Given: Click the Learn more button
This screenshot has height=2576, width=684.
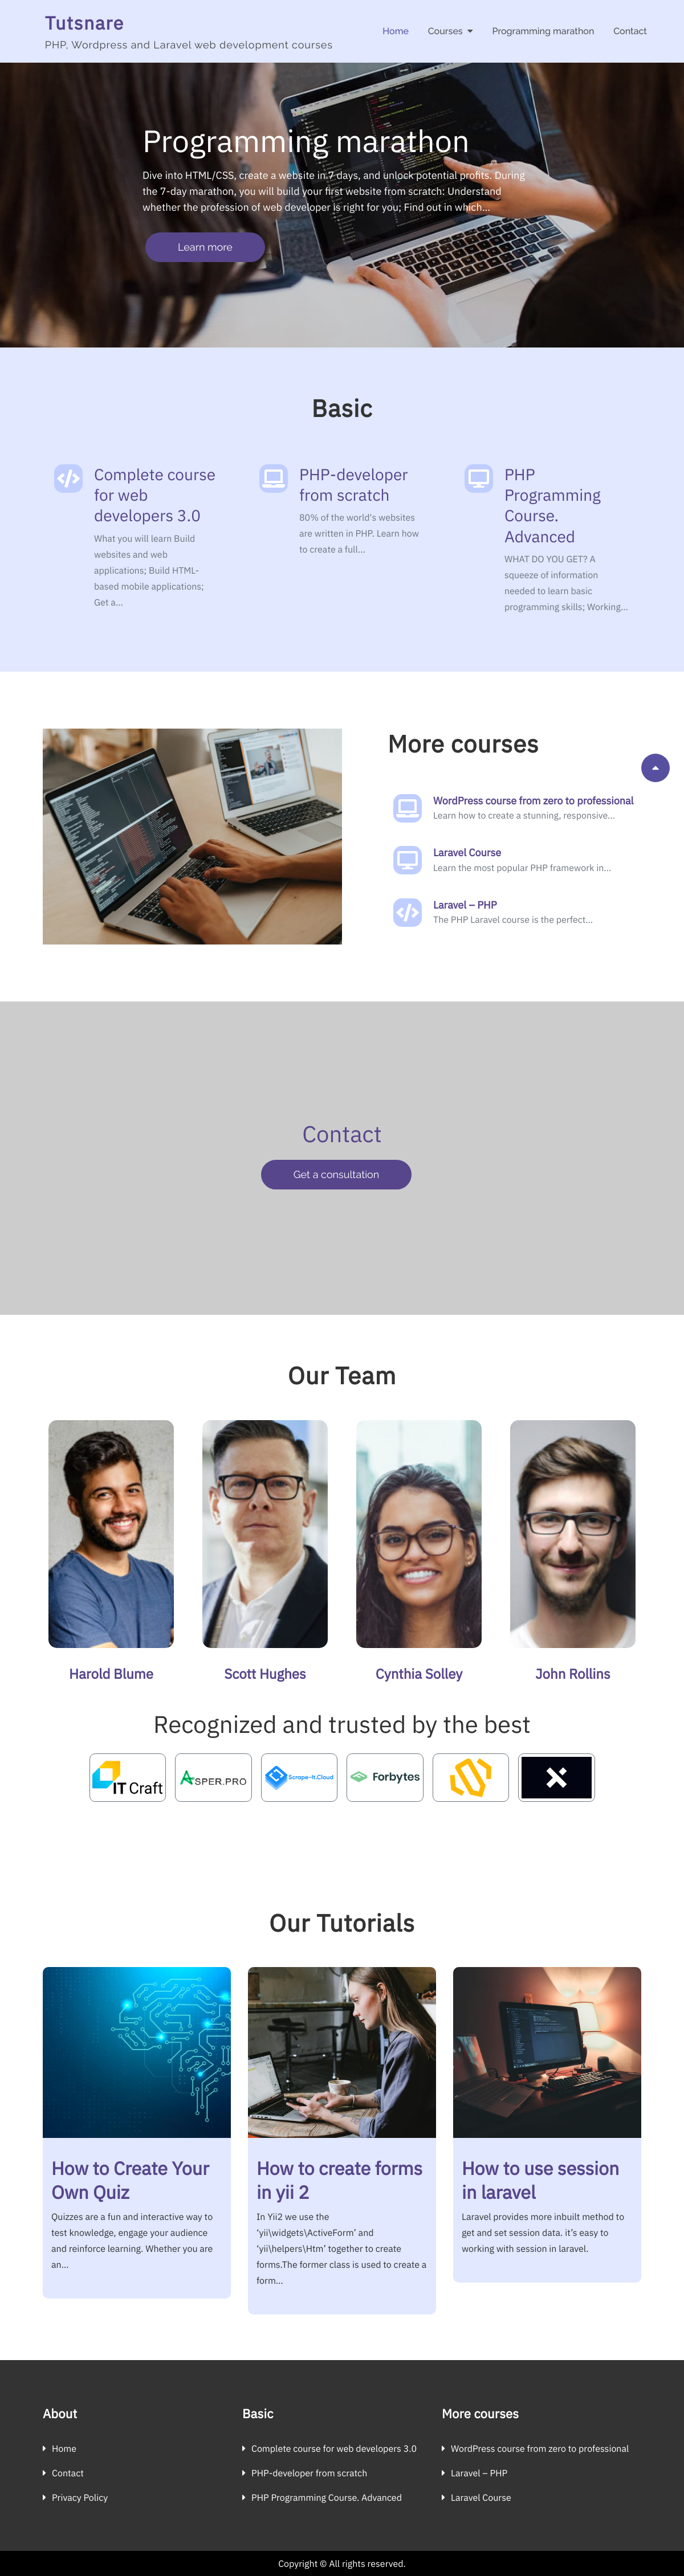Looking at the screenshot, I should click(x=205, y=247).
